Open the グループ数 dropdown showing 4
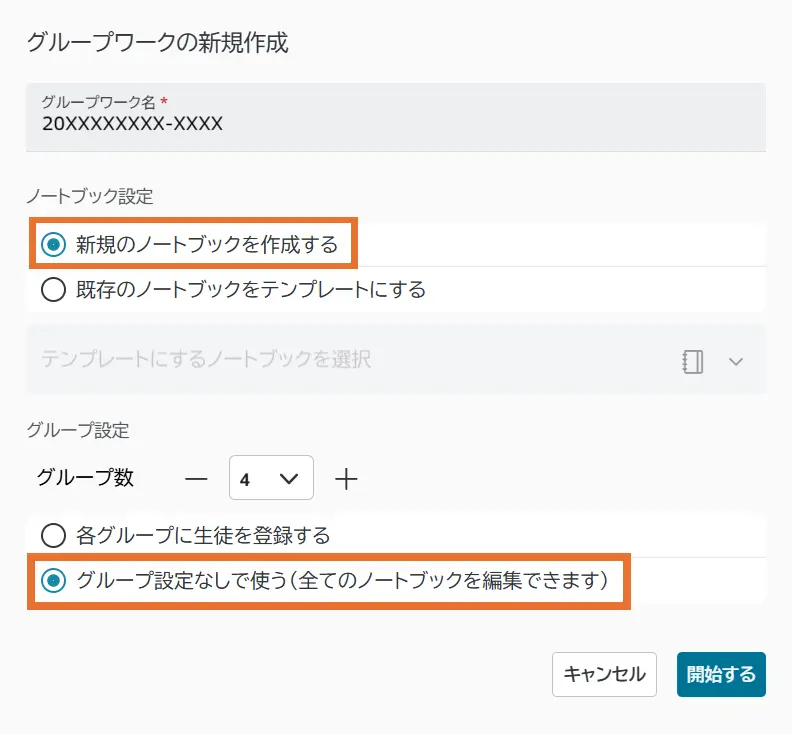This screenshot has width=792, height=734. (271, 478)
